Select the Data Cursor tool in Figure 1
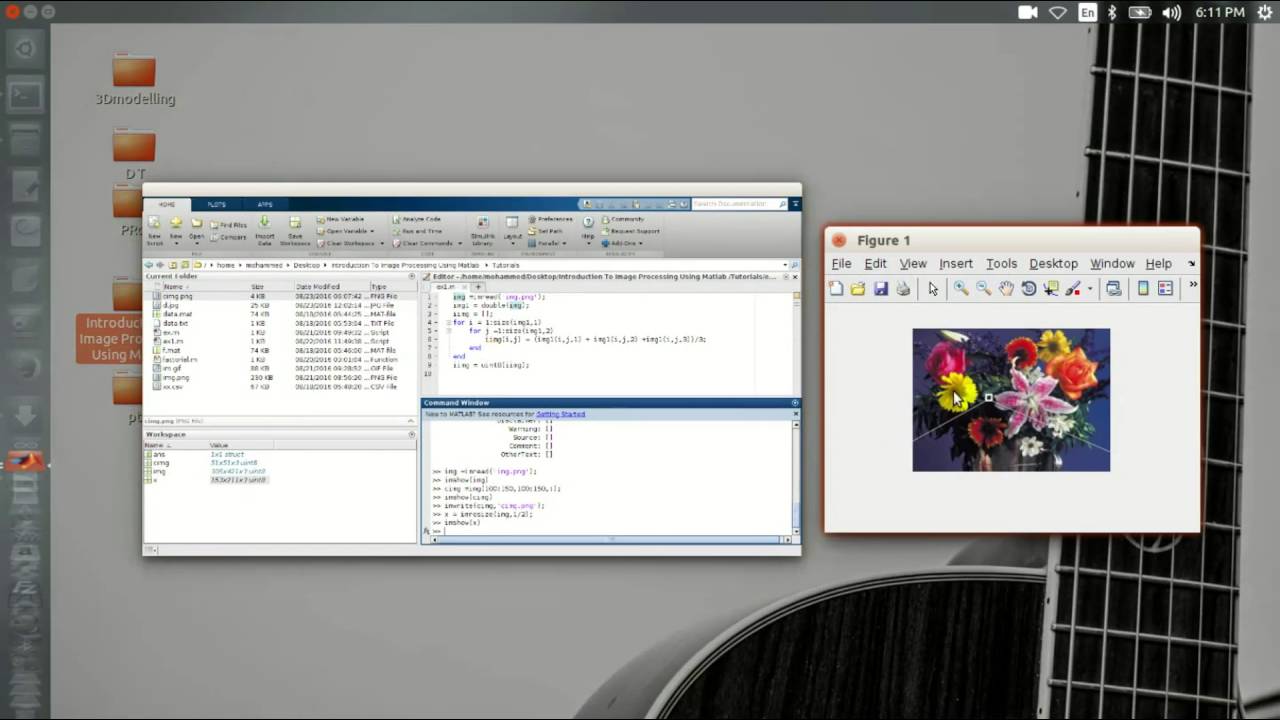 1051,289
